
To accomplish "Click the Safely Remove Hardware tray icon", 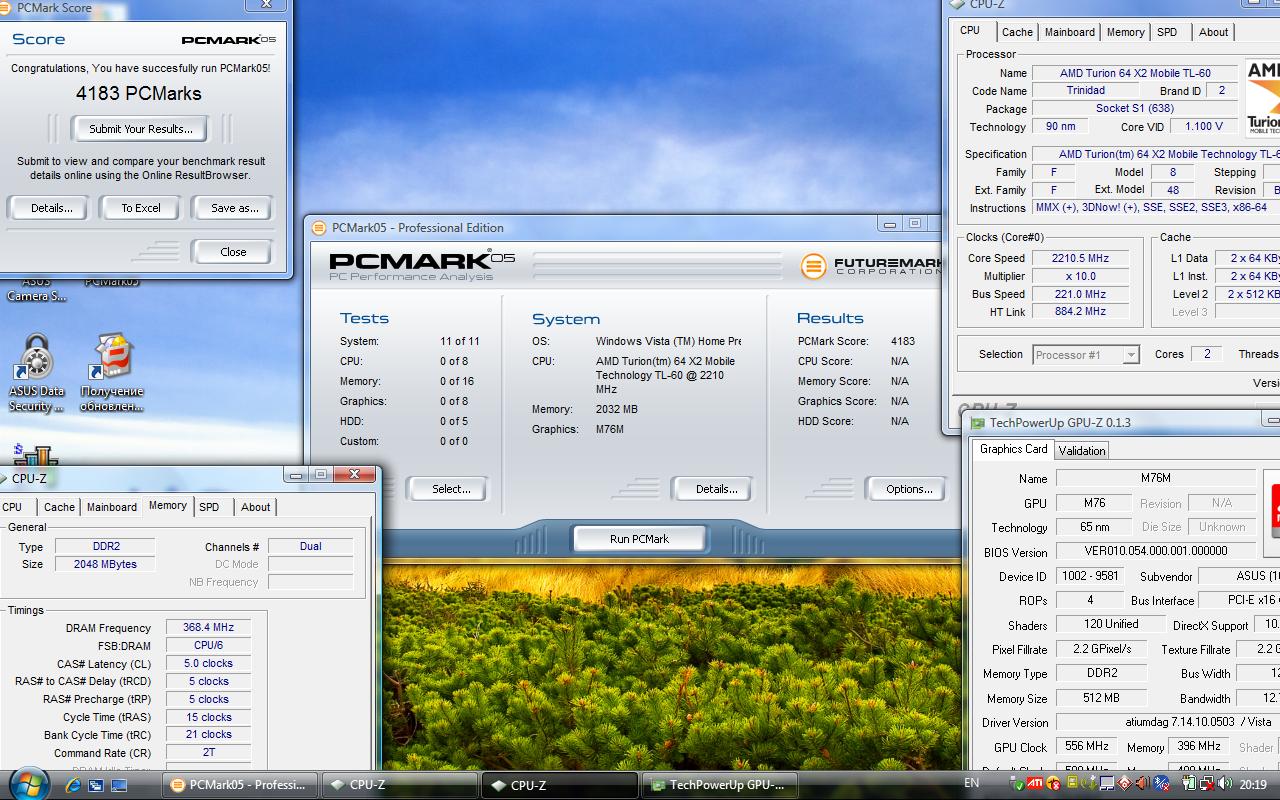I will click(x=1017, y=783).
